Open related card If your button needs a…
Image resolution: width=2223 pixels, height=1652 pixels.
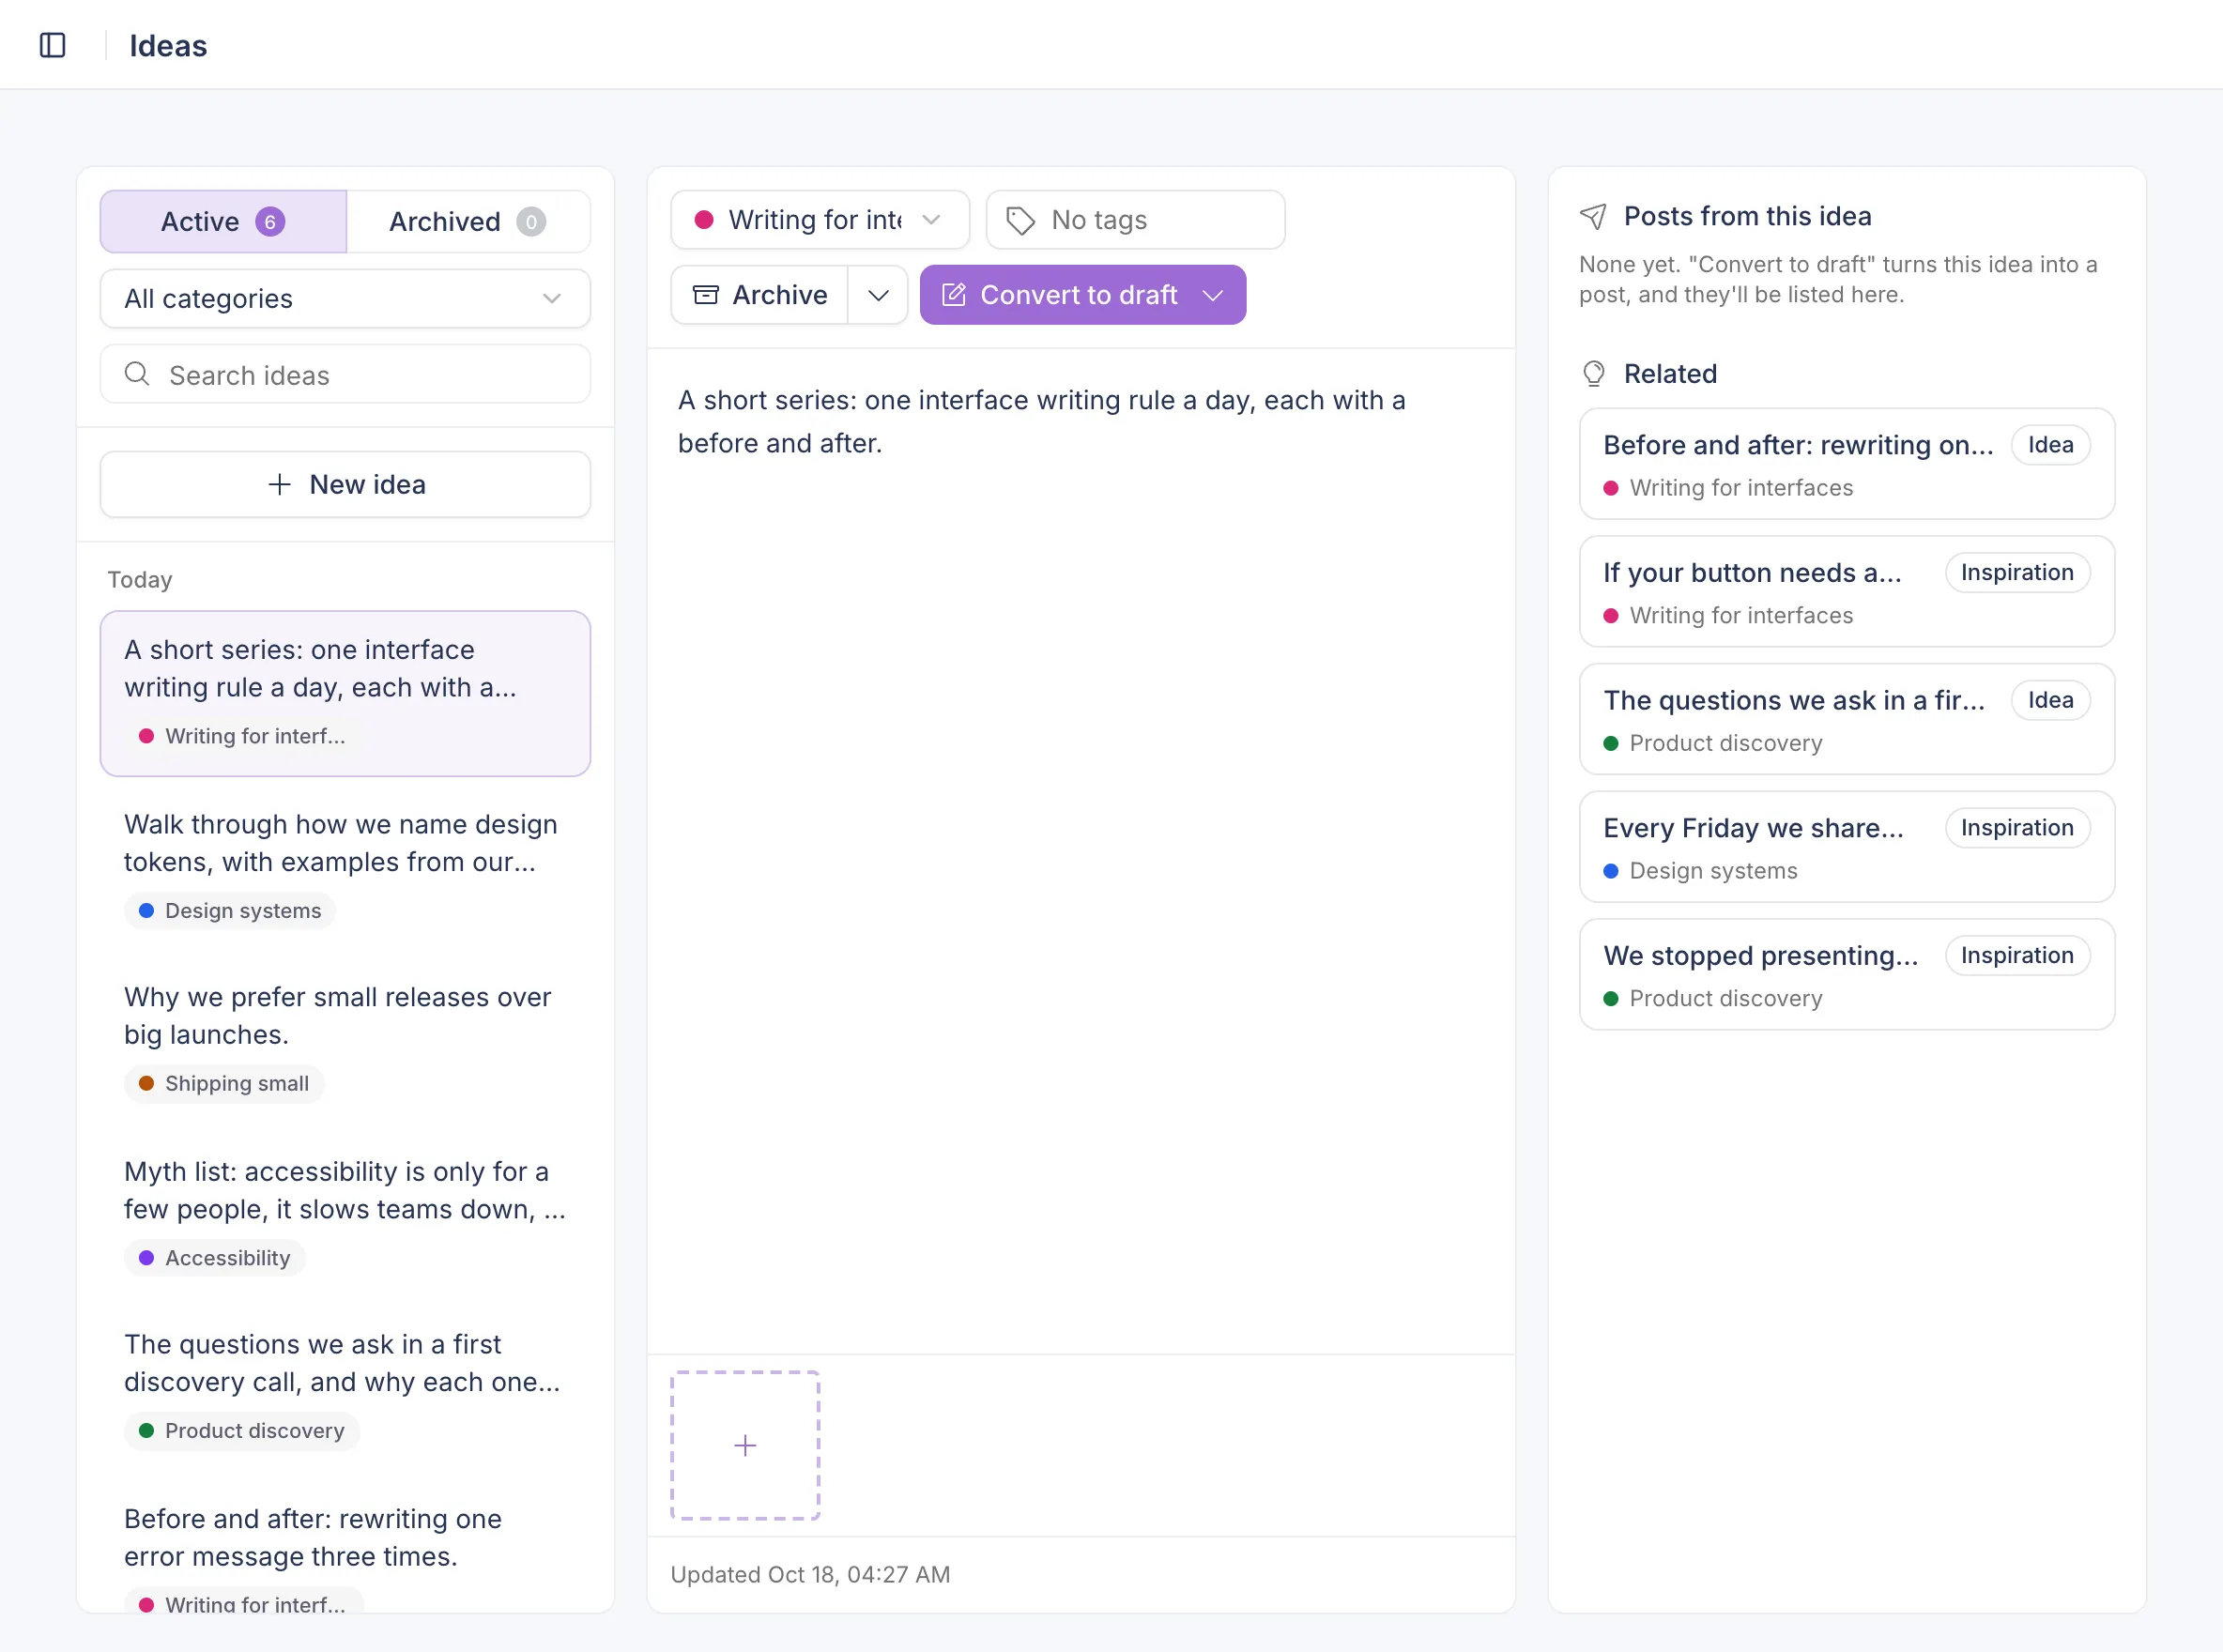(1846, 592)
